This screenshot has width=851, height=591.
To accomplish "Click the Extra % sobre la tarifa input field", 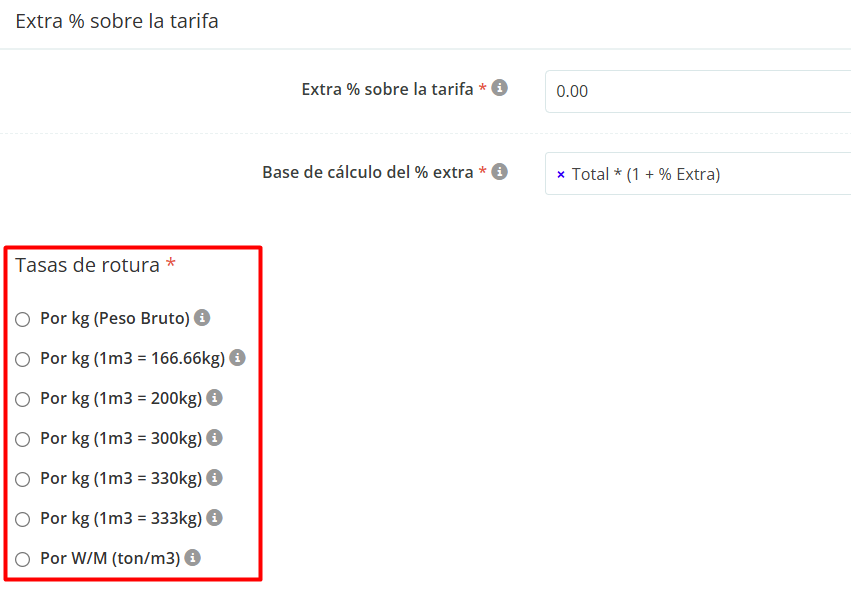I will tap(700, 91).
